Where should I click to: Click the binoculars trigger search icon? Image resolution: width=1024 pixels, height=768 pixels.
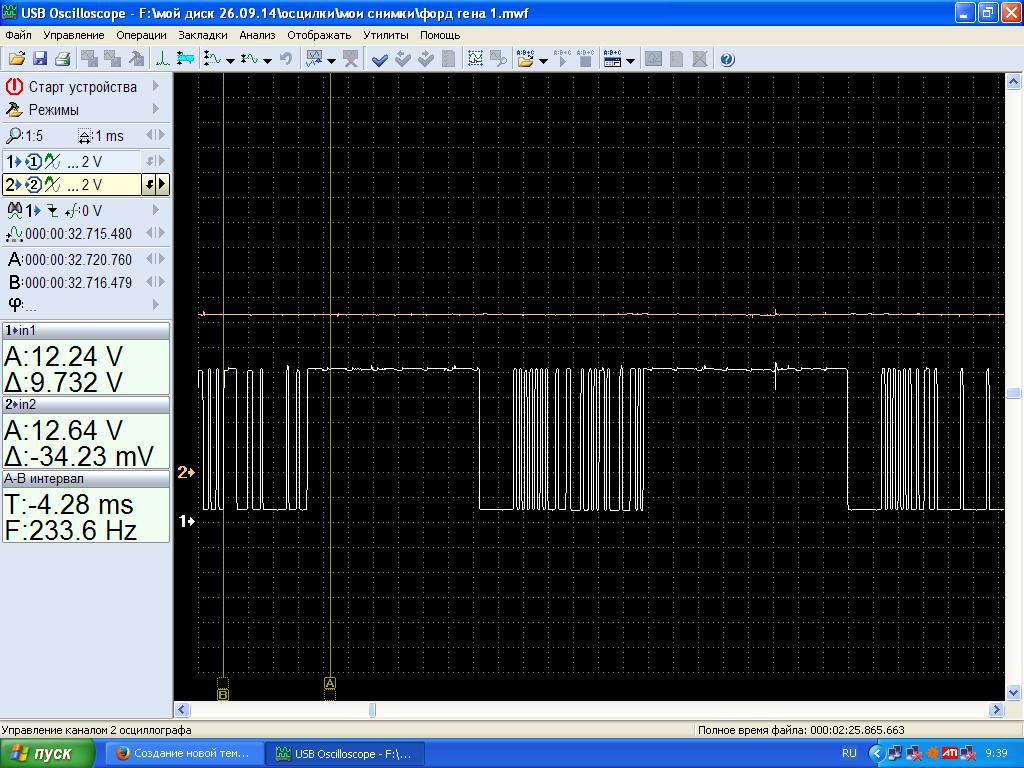coord(15,210)
